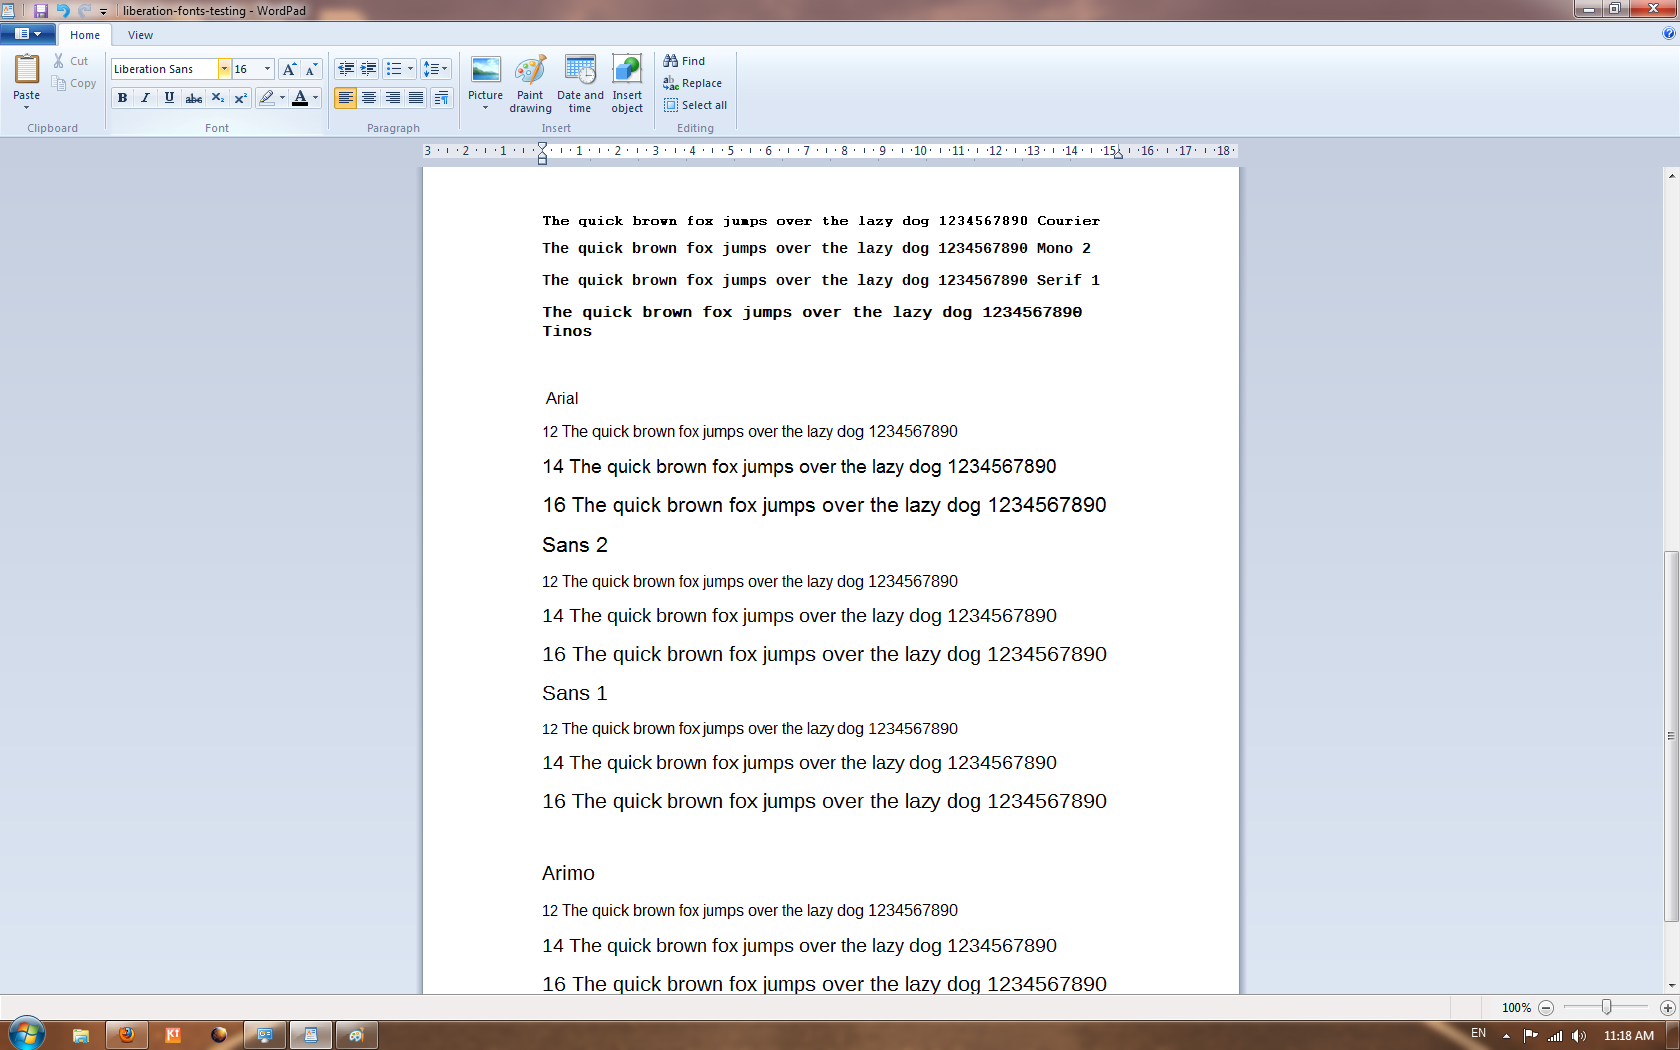Viewport: 1680px width, 1050px height.
Task: Click the vertical scrollbar thumb
Action: 1671,736
